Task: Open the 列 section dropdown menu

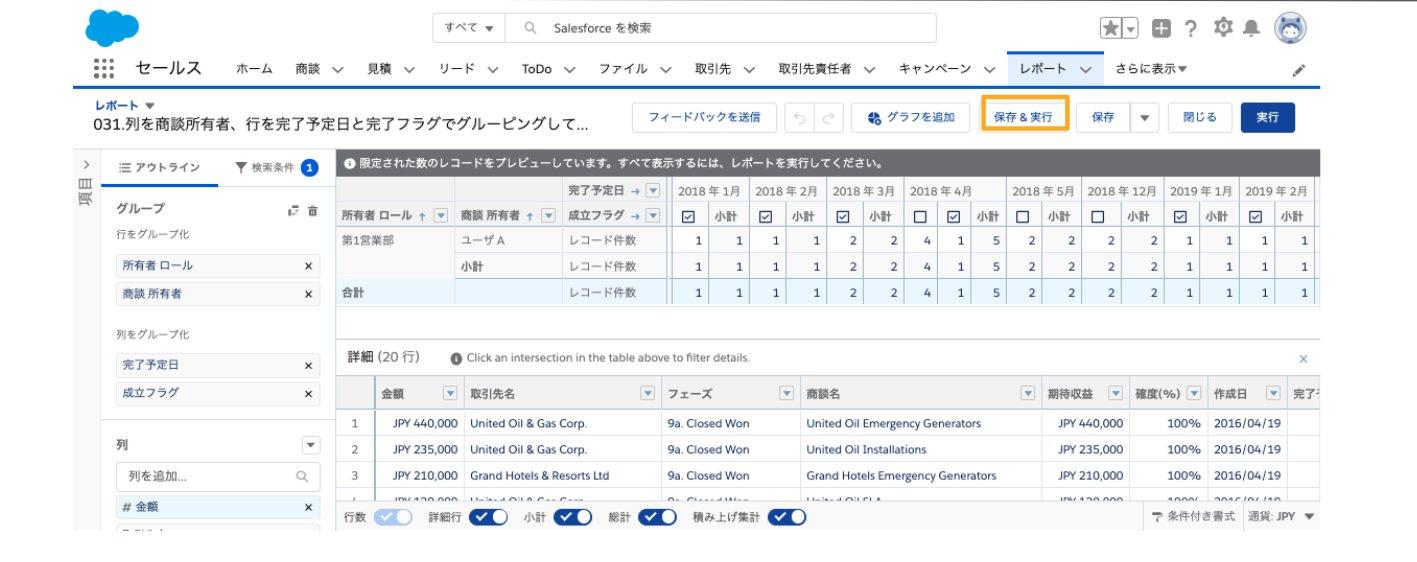Action: [311, 445]
